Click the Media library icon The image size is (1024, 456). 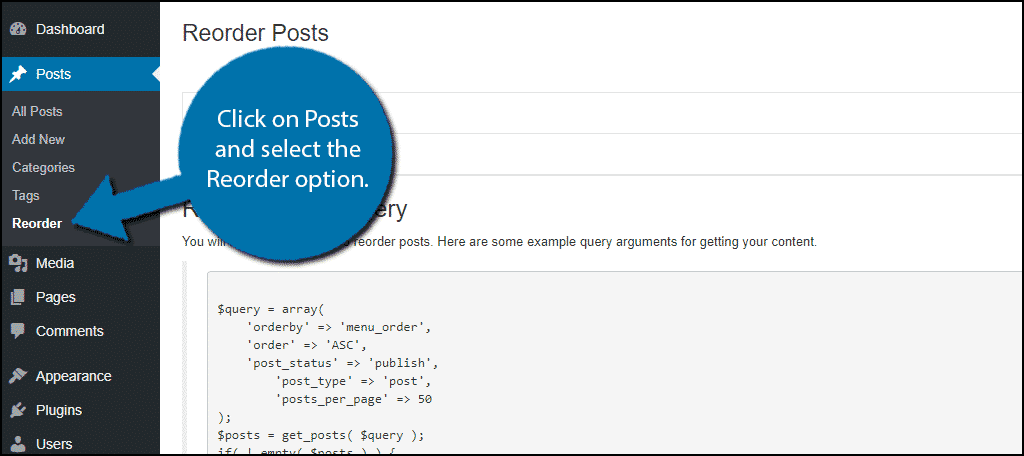pos(18,263)
